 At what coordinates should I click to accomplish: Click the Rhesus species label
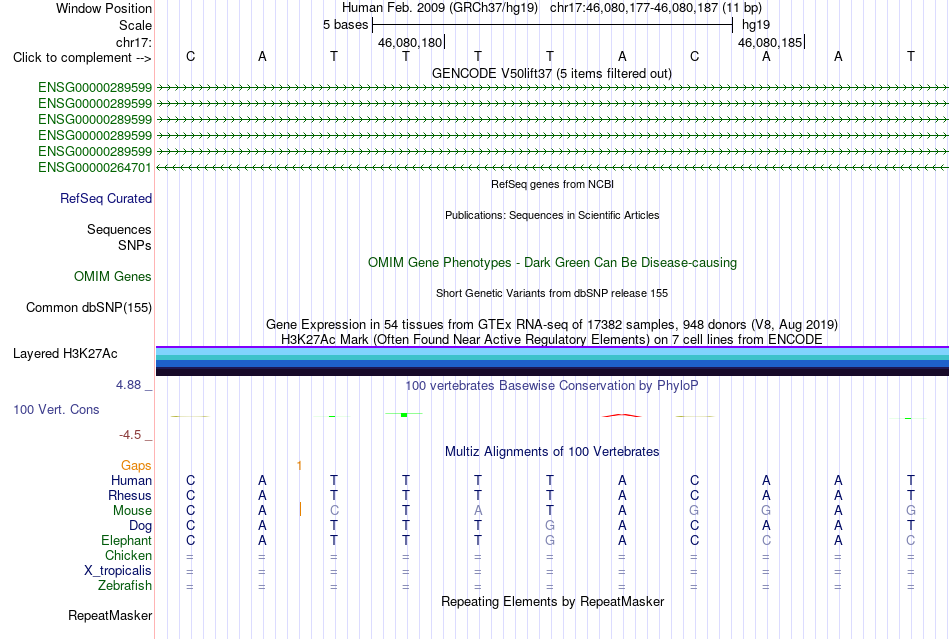coord(130,495)
